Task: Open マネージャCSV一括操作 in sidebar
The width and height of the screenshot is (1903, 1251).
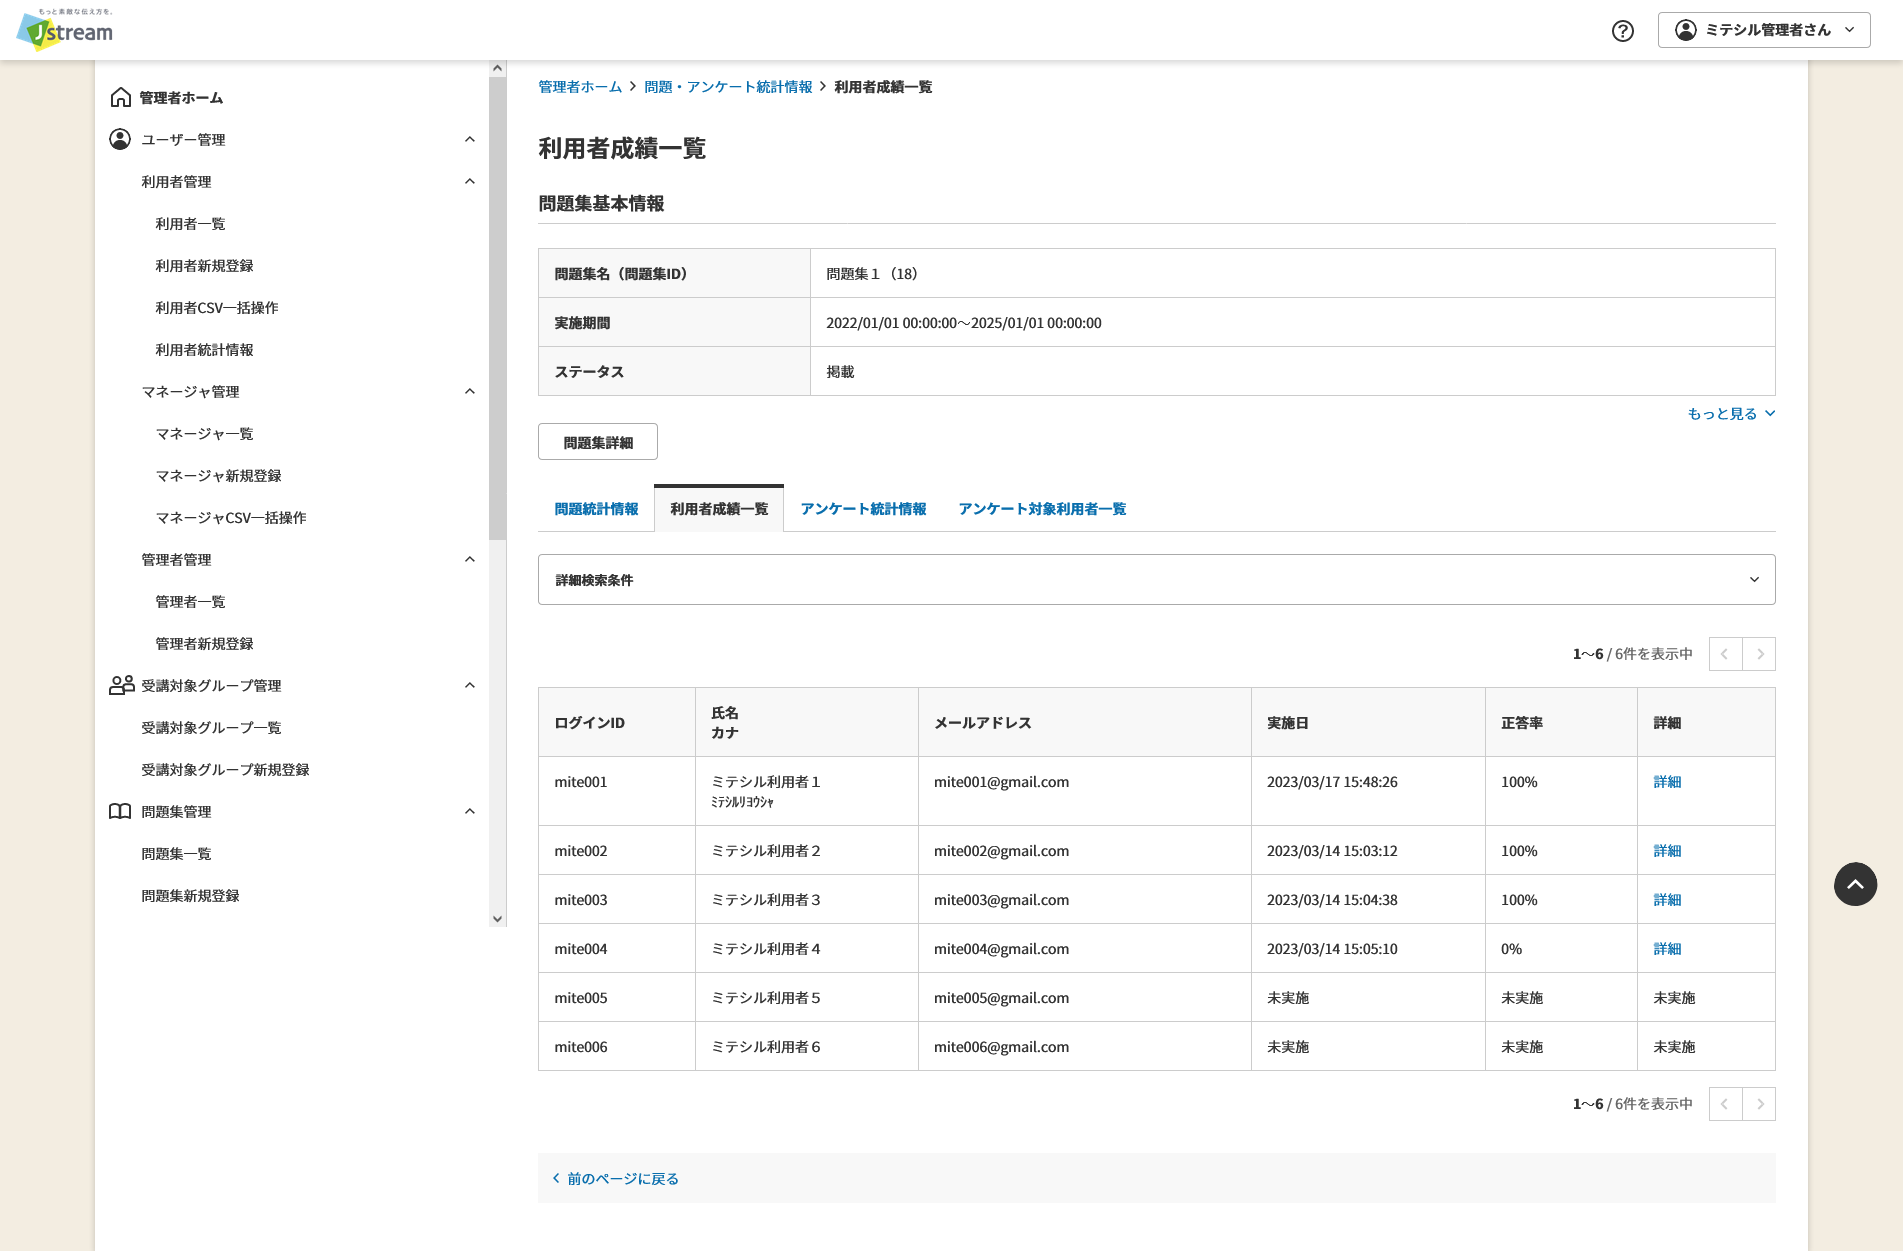Action: click(x=231, y=518)
